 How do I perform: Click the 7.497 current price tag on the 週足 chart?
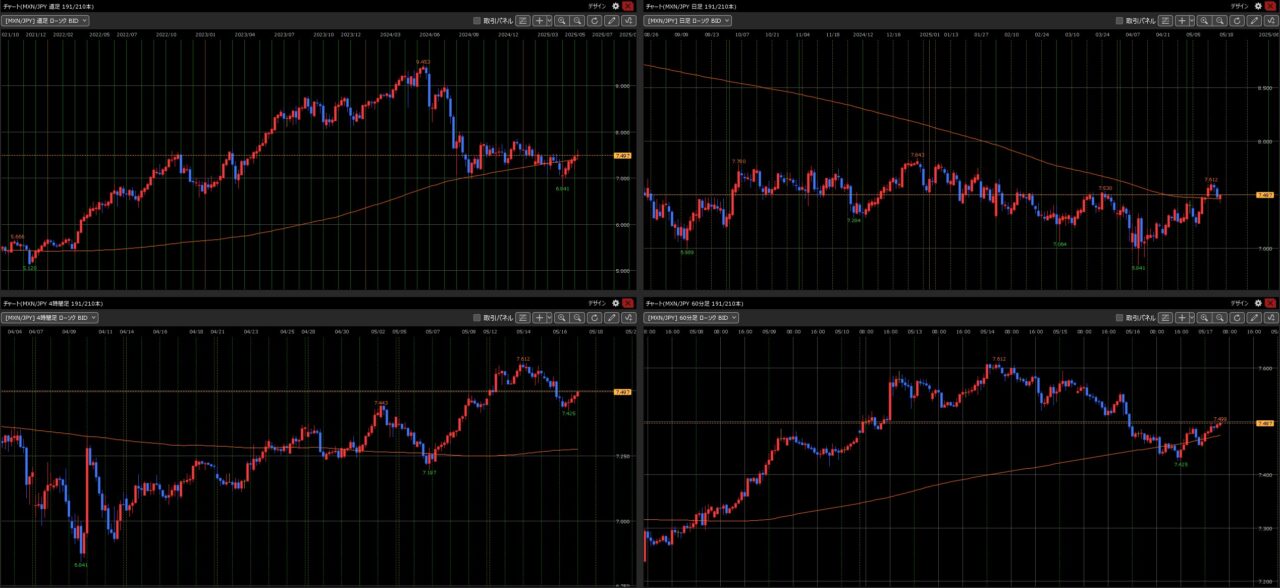pyautogui.click(x=622, y=155)
